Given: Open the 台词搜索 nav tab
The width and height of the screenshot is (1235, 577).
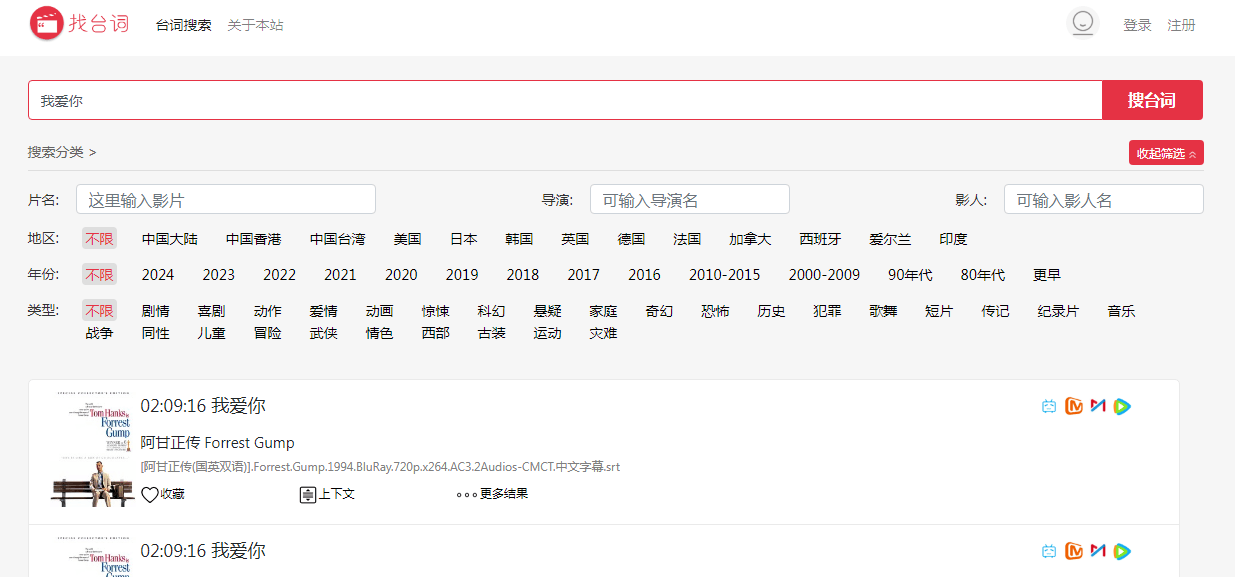Looking at the screenshot, I should click(x=183, y=25).
